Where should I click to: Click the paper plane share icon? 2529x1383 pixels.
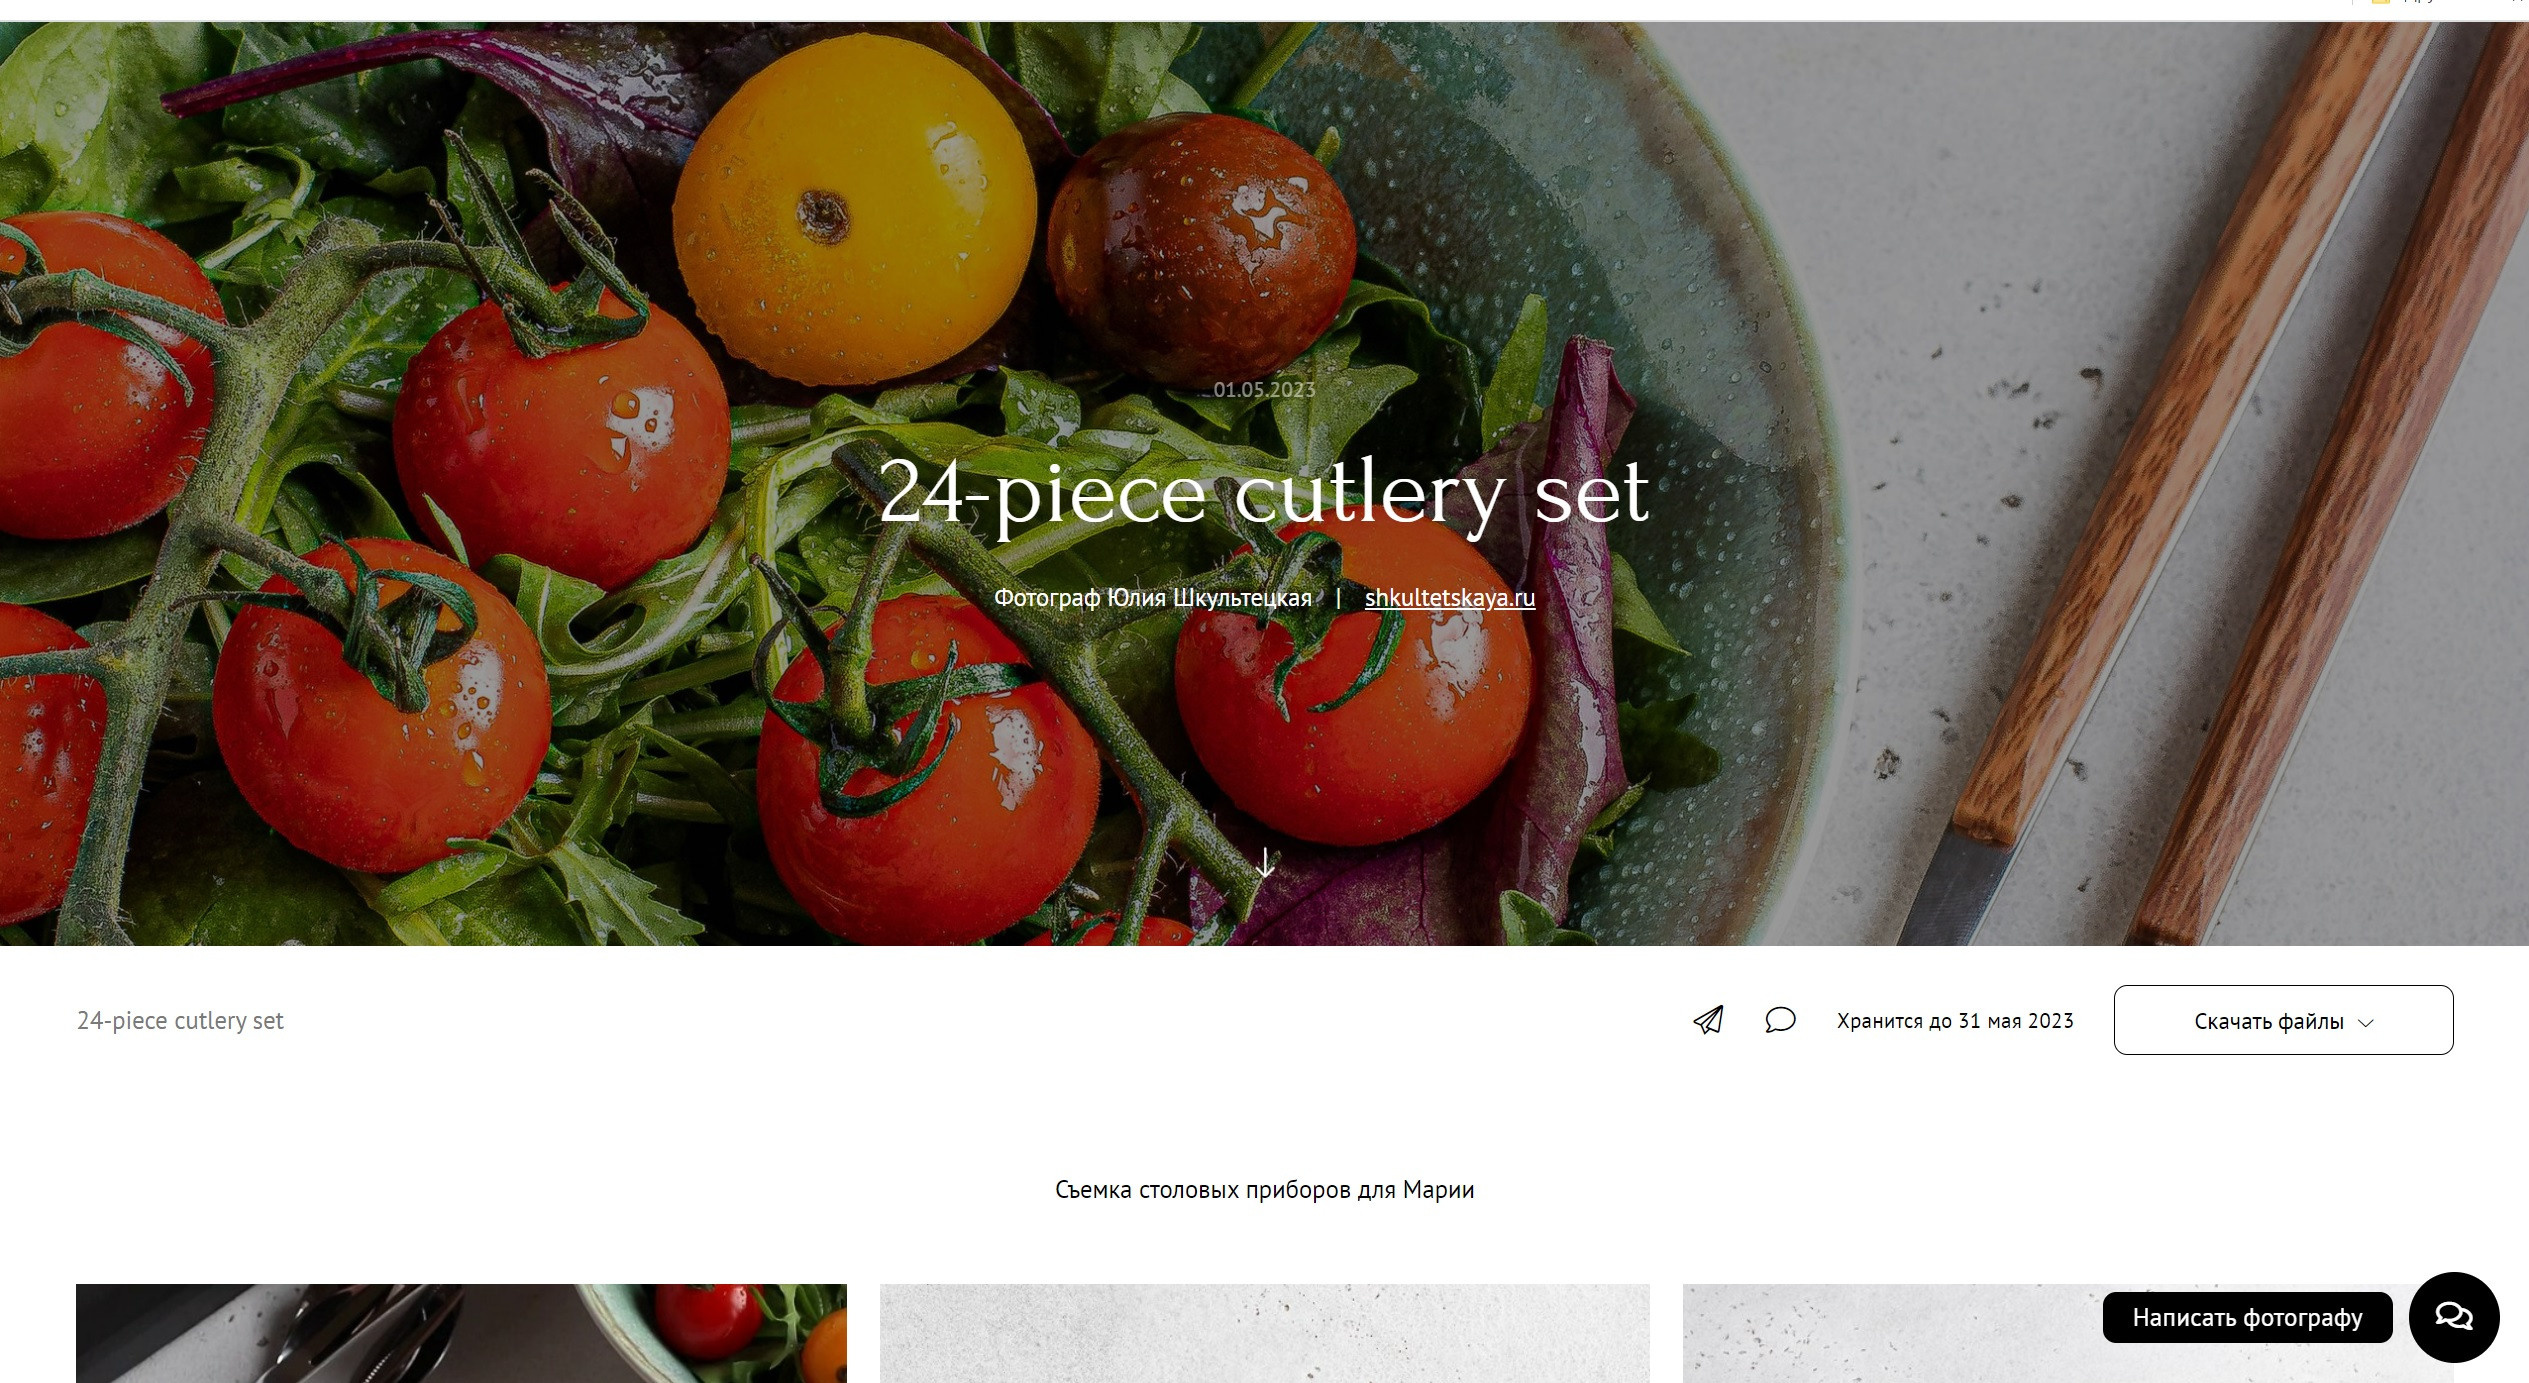pos(1708,1020)
